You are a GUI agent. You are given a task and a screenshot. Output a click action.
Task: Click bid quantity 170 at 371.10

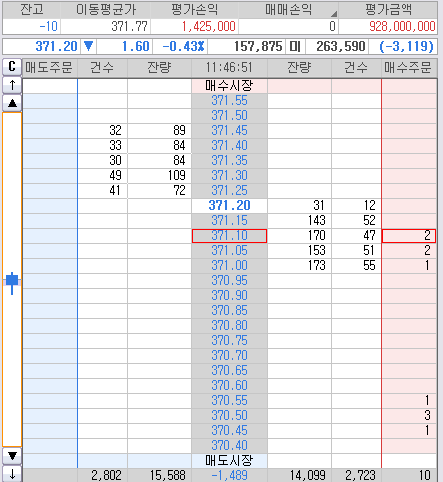299,236
